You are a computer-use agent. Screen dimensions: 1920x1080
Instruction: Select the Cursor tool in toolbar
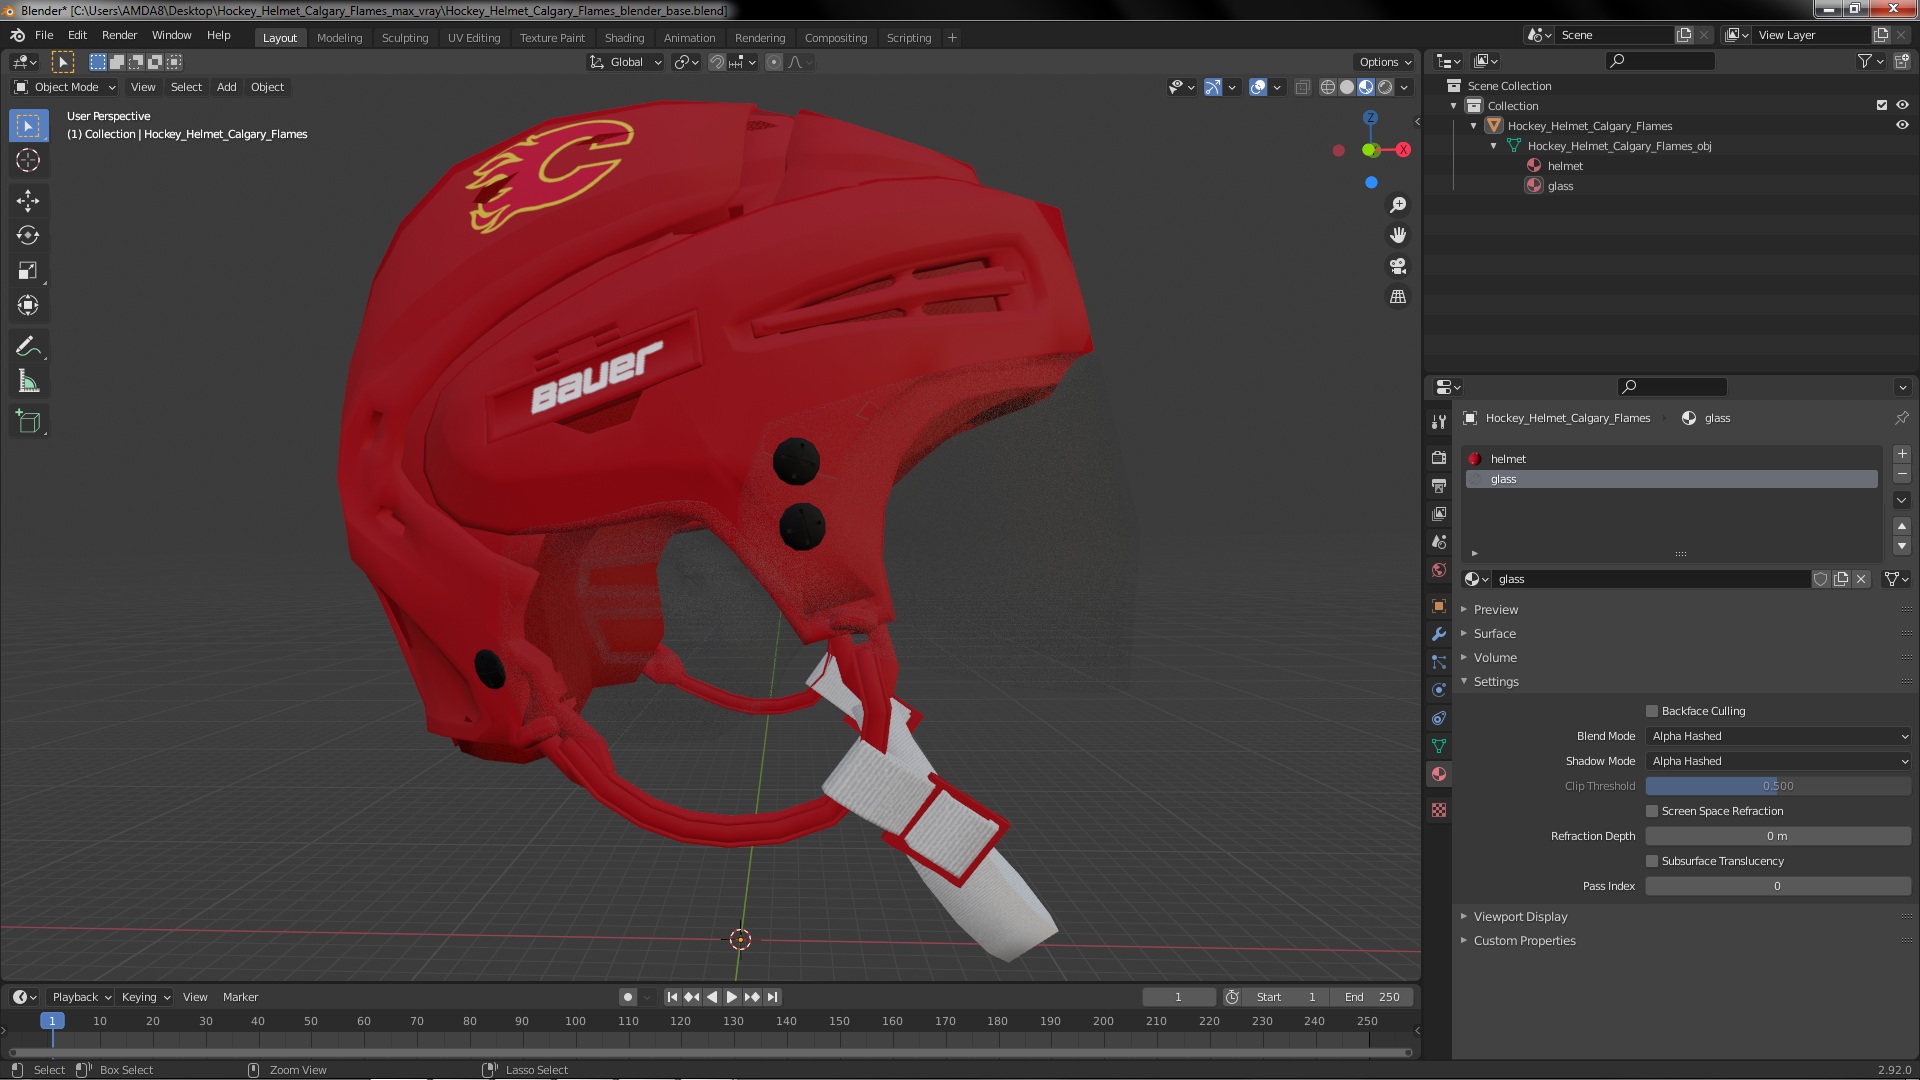tap(28, 160)
